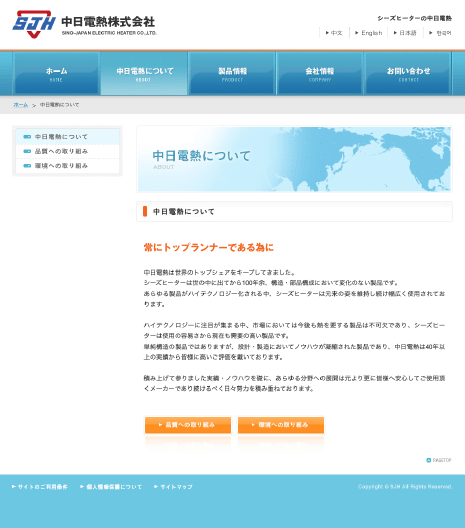Viewport: 465px width, 528px height.
Task: Click orange 品質への取り組み button
Action: (188, 425)
